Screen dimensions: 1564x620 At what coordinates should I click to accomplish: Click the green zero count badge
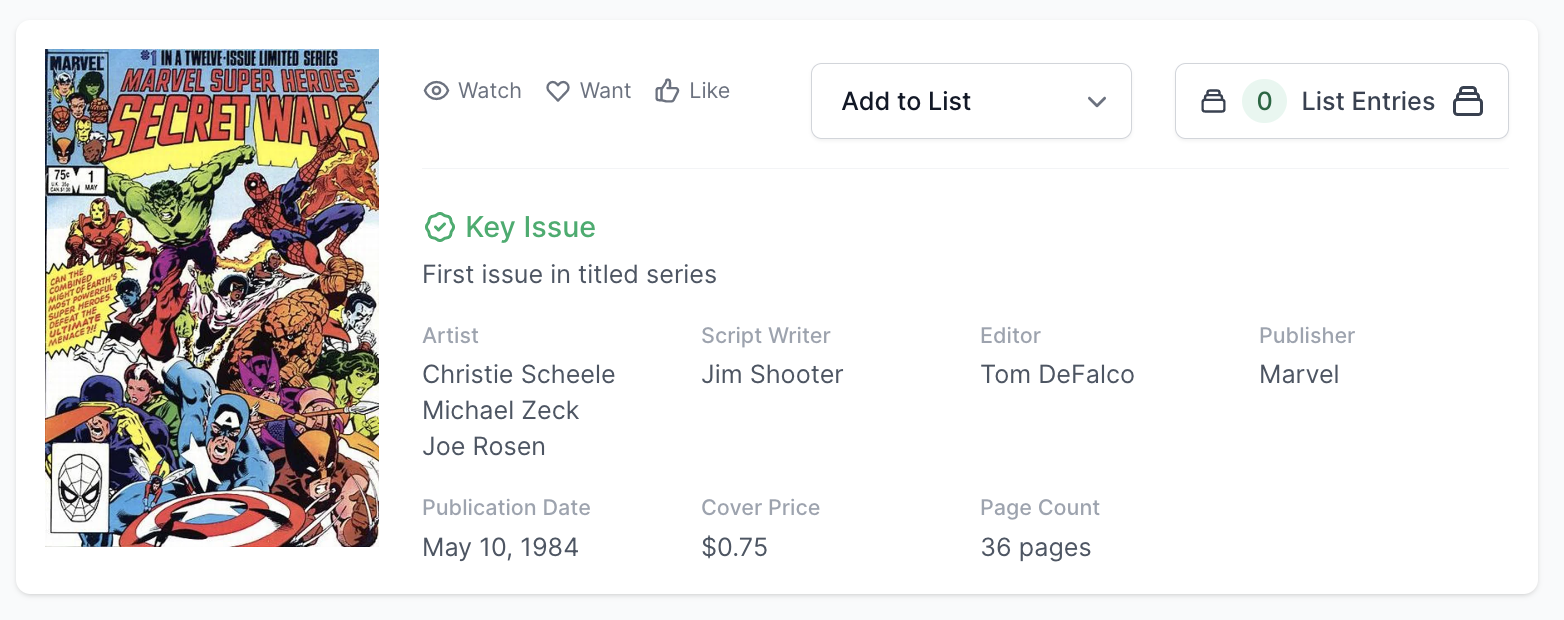[x=1264, y=101]
